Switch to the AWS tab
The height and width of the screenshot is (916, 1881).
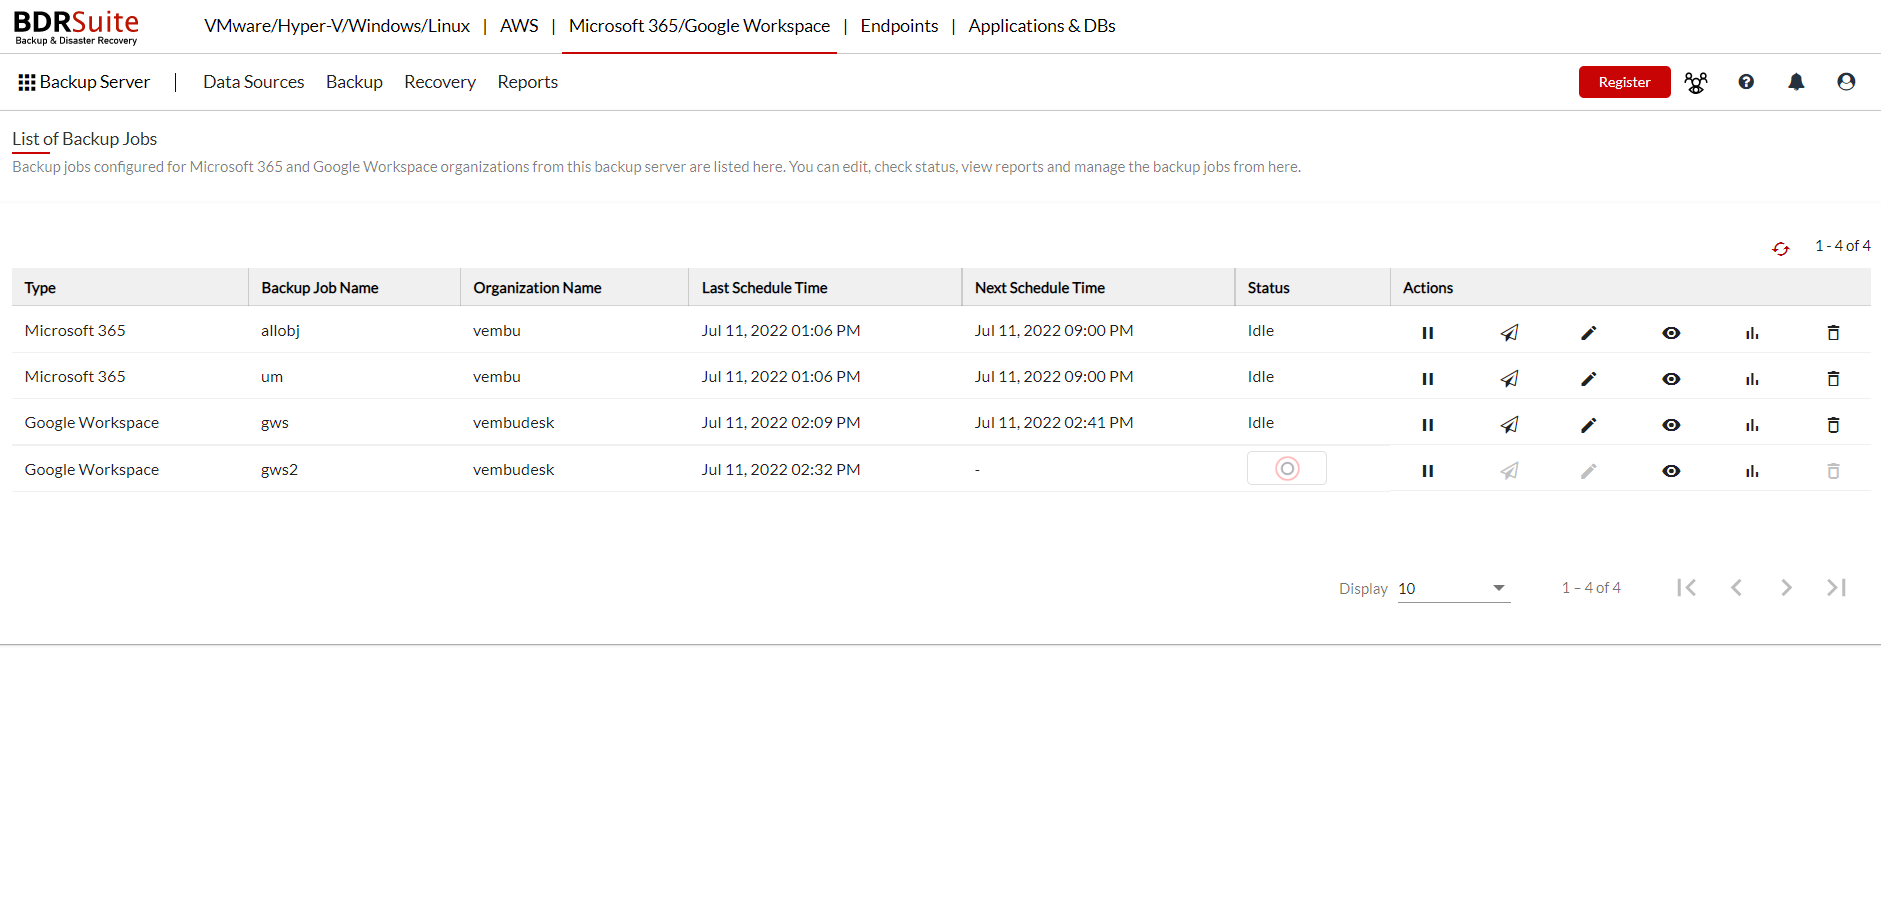coord(519,26)
